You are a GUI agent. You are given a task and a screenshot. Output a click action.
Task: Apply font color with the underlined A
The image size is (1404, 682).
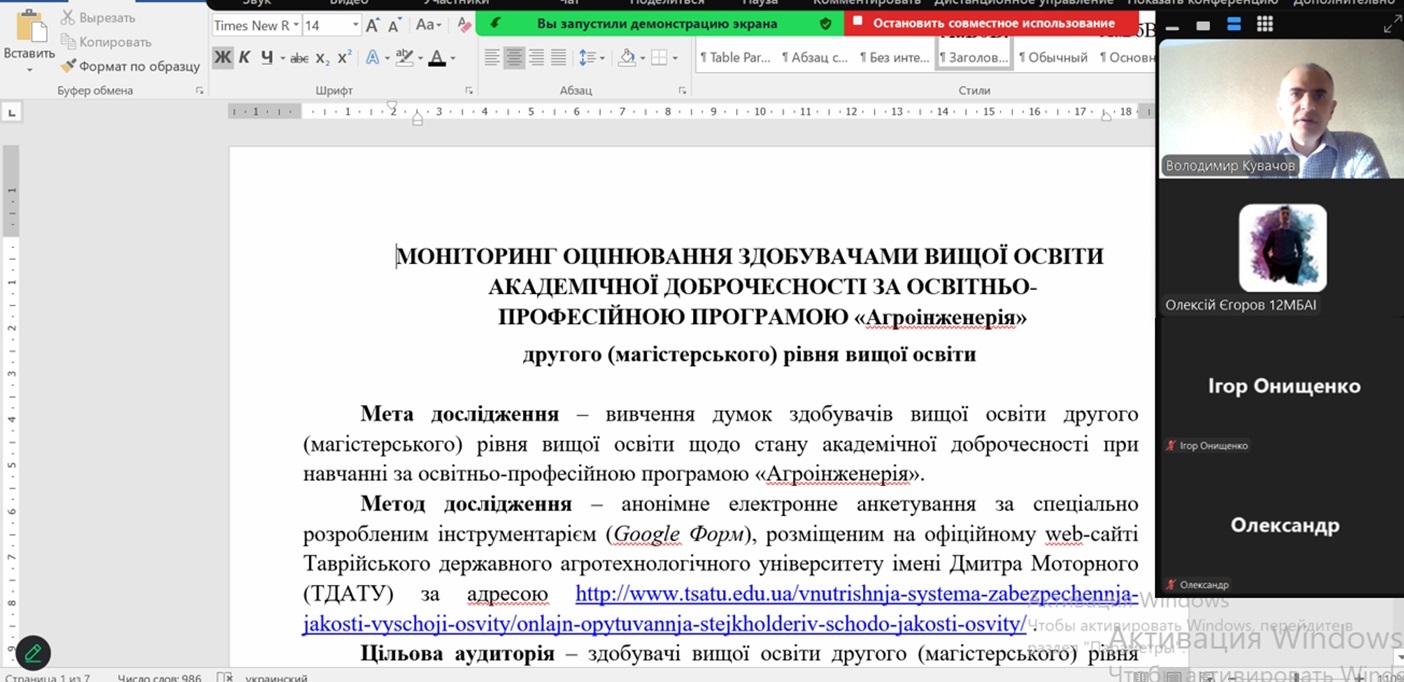coord(436,58)
